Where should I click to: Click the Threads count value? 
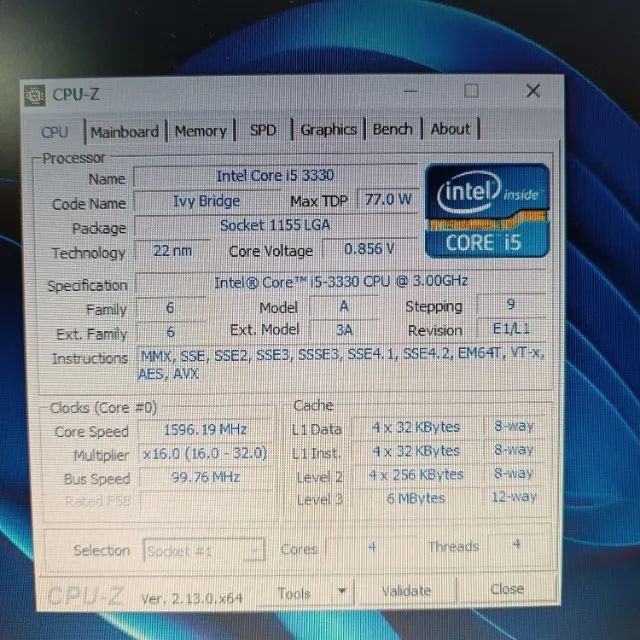[x=517, y=544]
